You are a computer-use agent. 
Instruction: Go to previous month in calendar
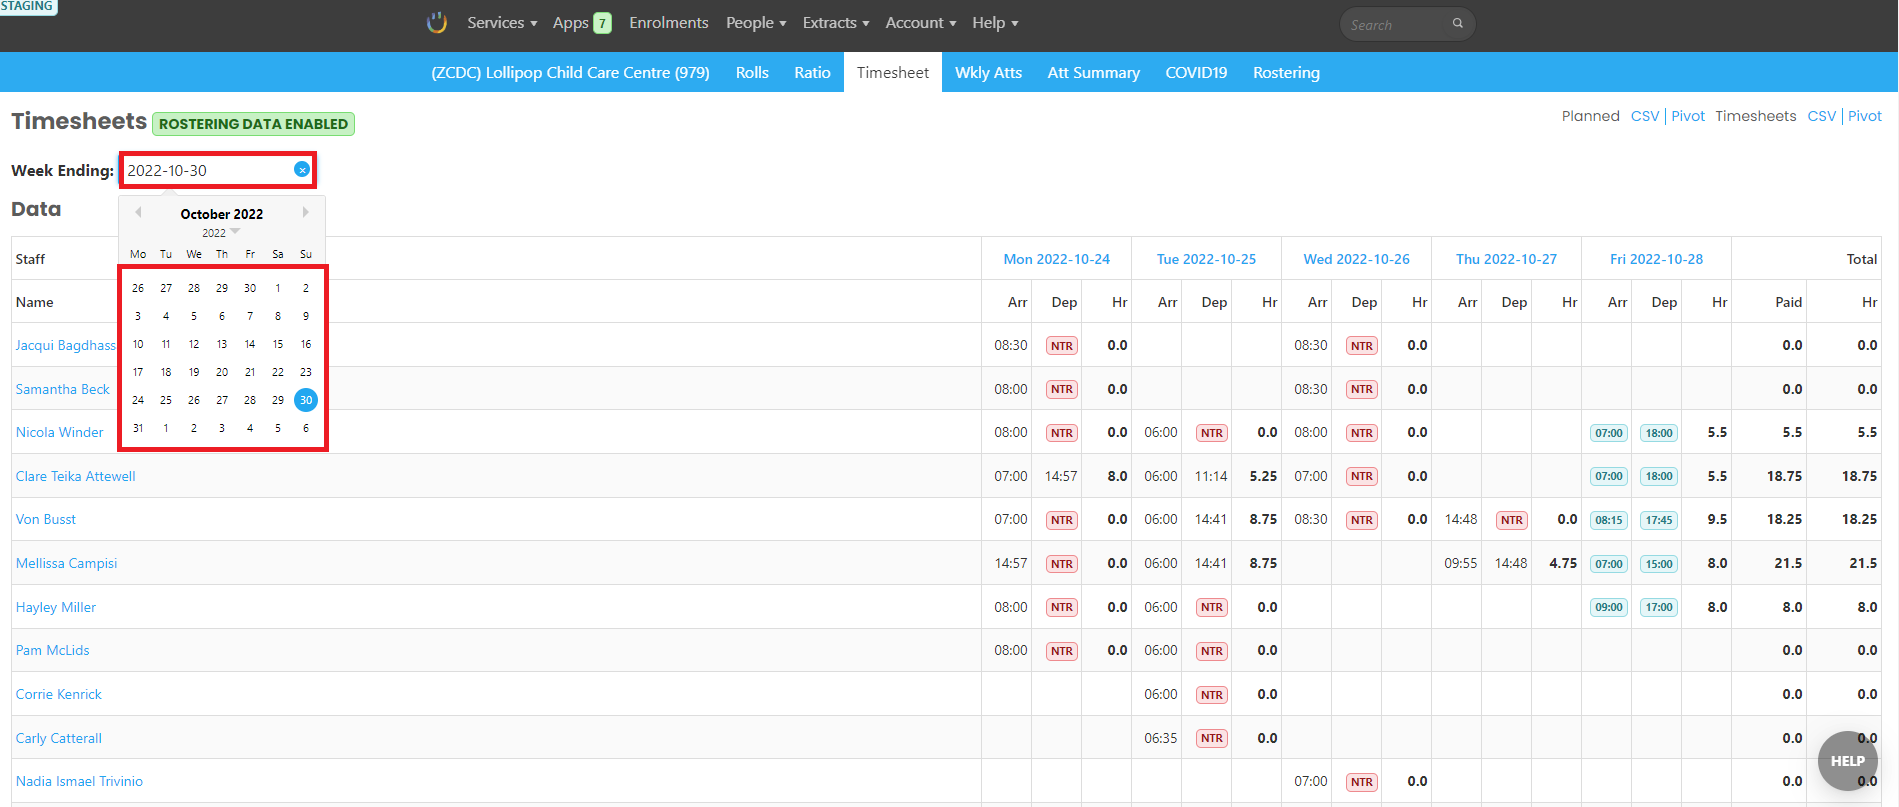point(138,212)
